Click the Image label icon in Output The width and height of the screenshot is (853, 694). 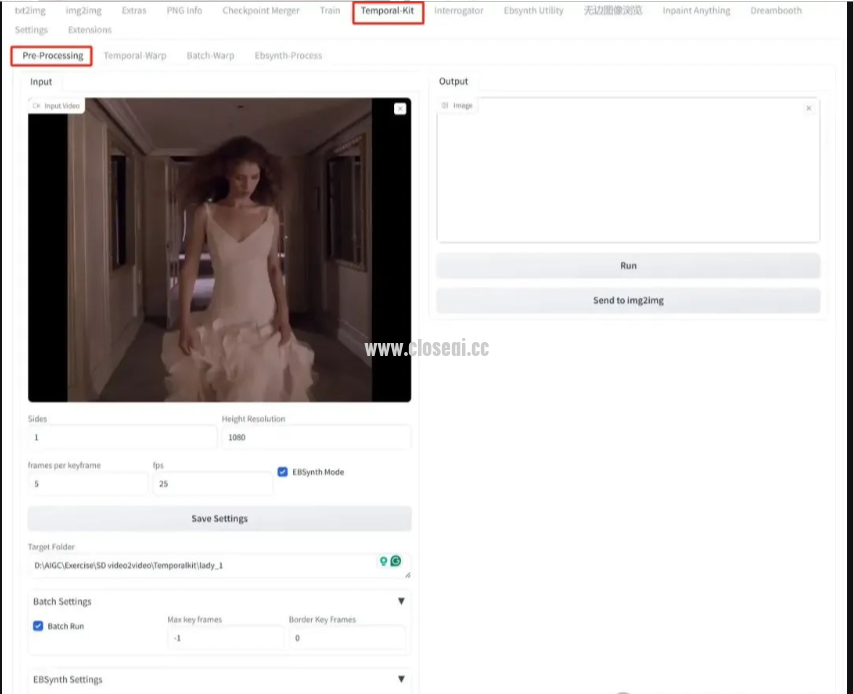pyautogui.click(x=445, y=106)
